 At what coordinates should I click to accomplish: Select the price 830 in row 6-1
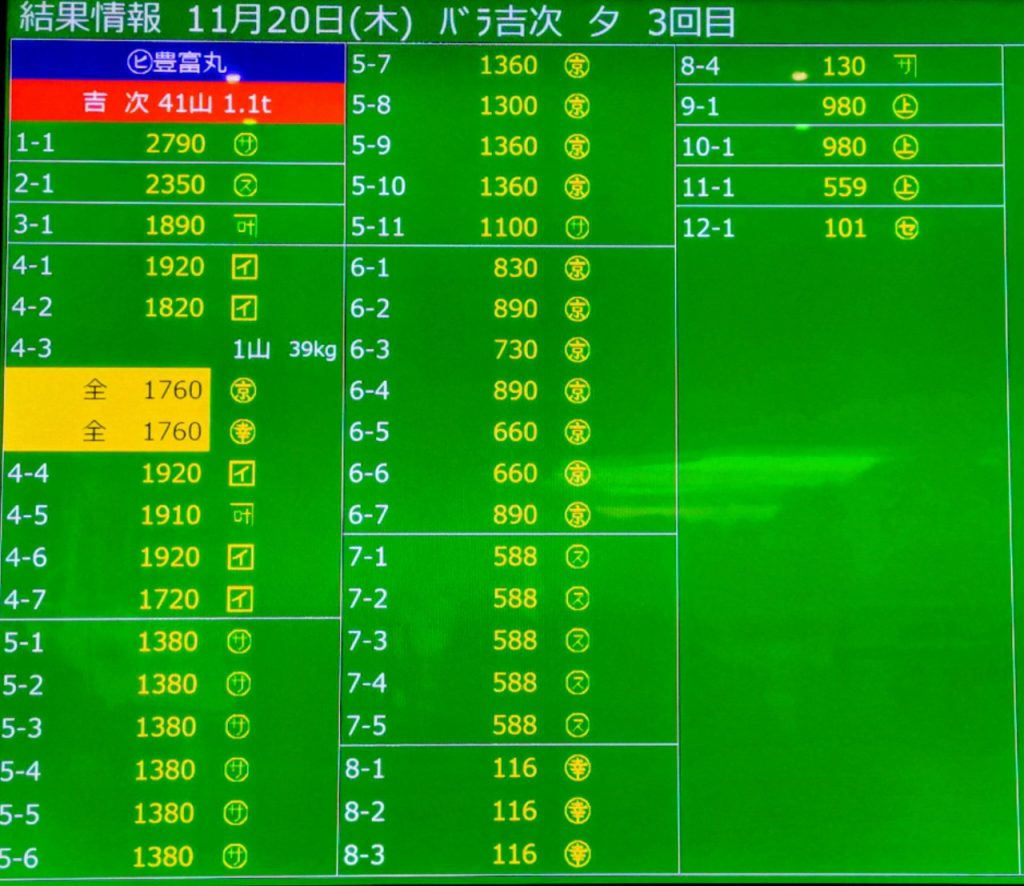515,268
